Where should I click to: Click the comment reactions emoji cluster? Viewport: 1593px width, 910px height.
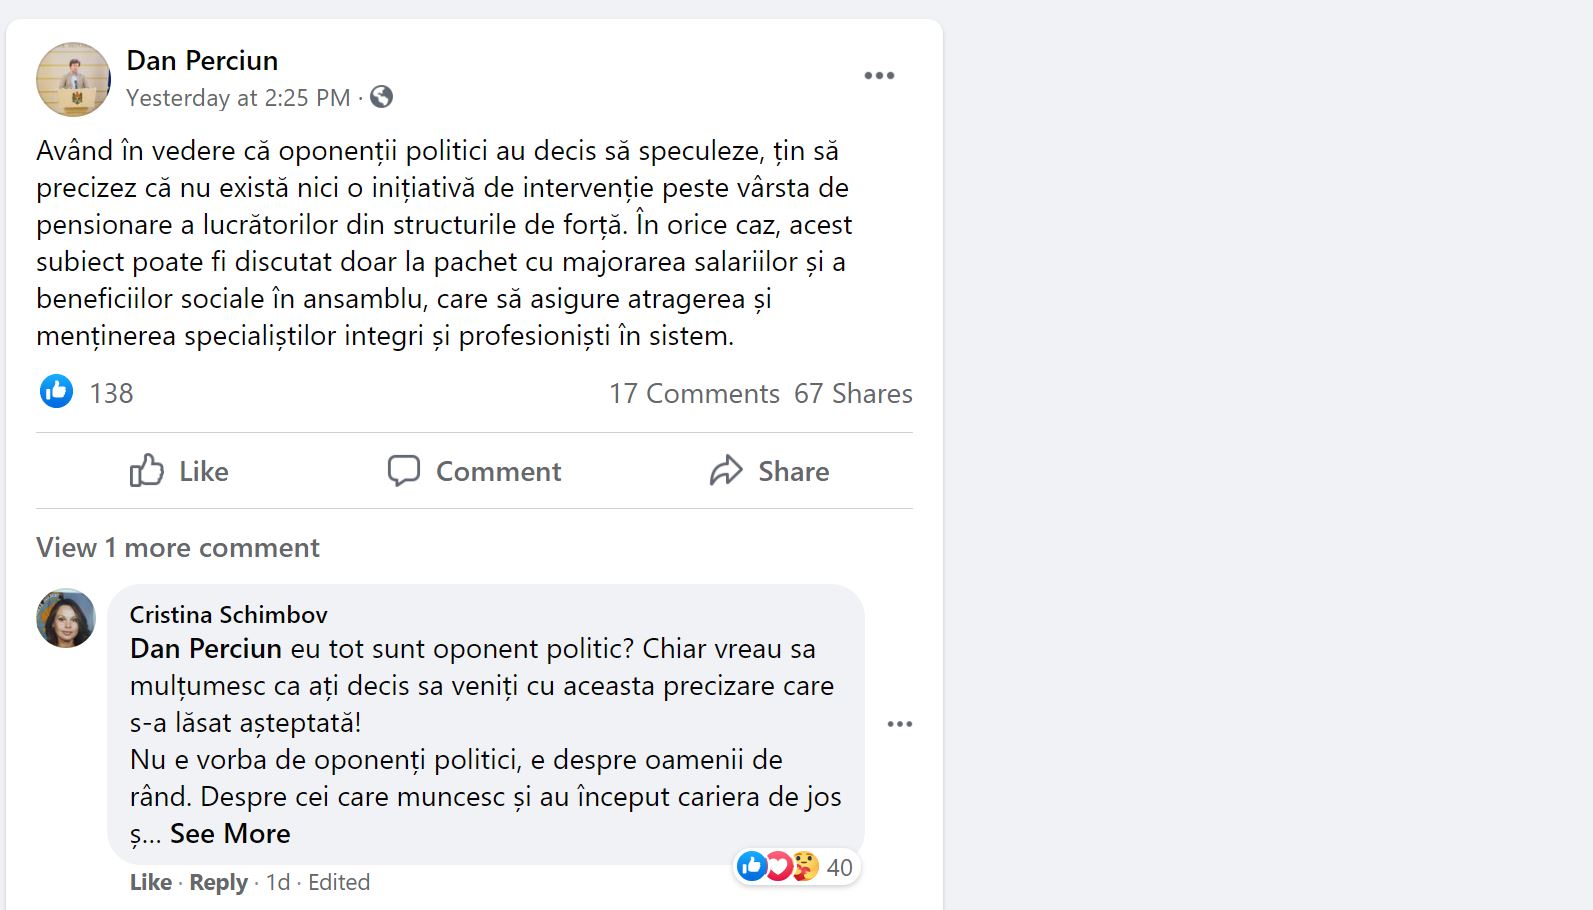[779, 866]
